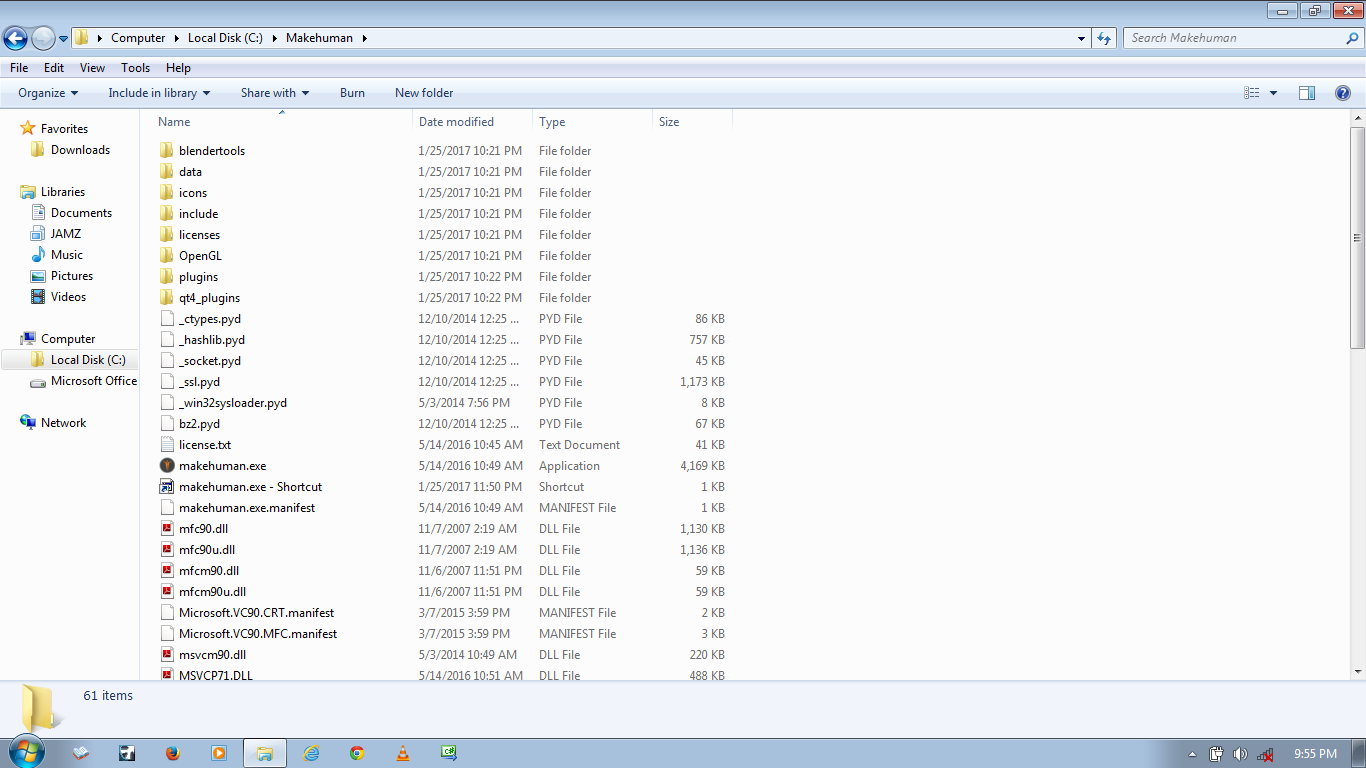Open Firefox from the taskbar
Screen dimensions: 1366x768
(x=172, y=753)
